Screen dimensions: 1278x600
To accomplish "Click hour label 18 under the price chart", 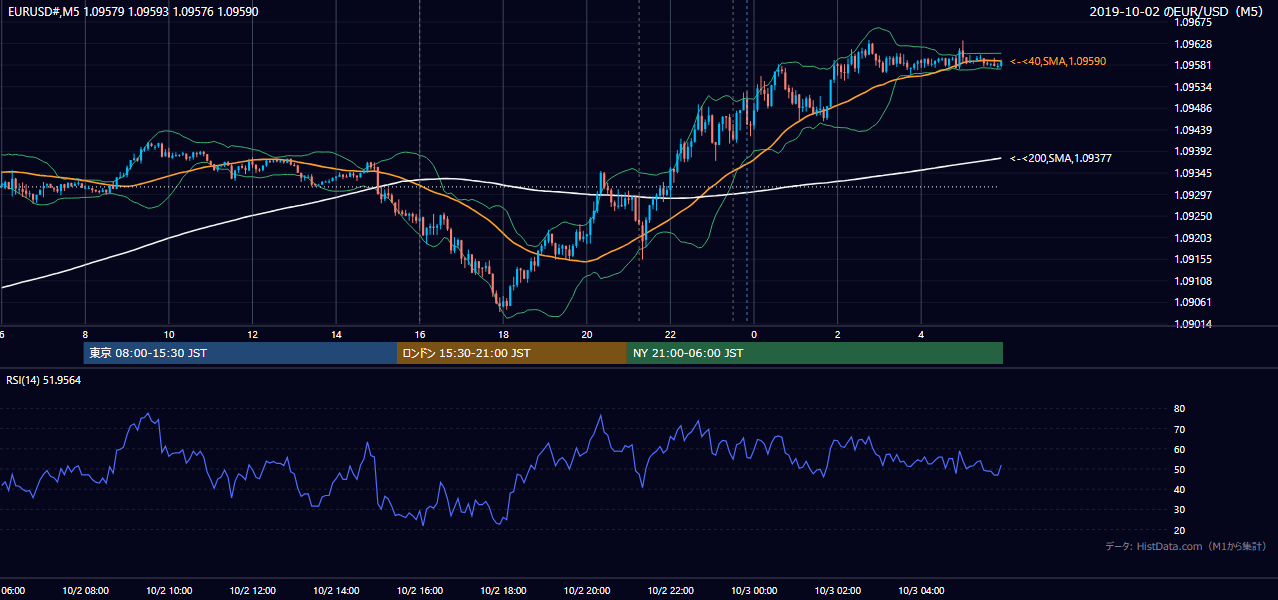I will click(503, 335).
